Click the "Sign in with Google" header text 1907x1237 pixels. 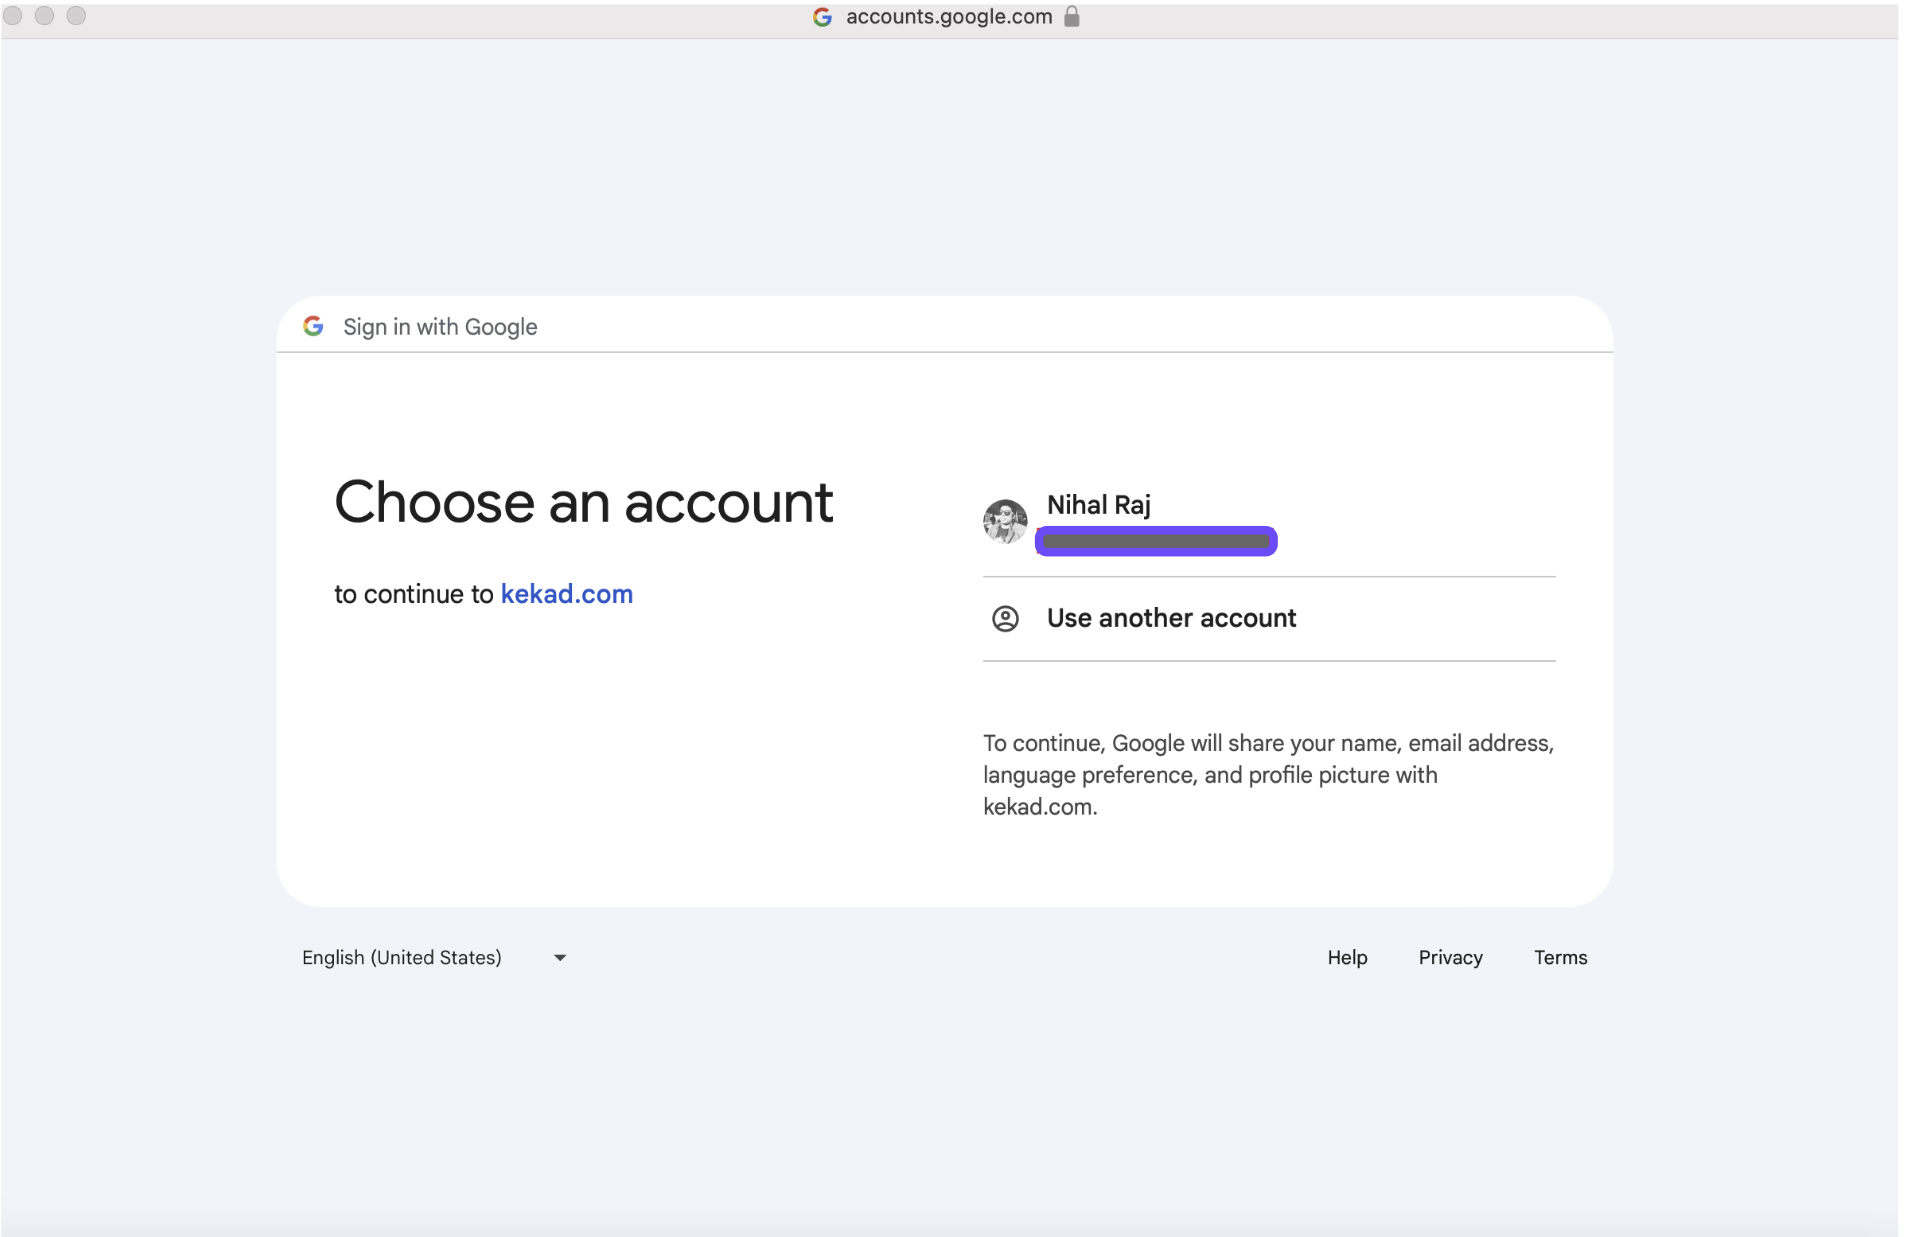coord(440,327)
